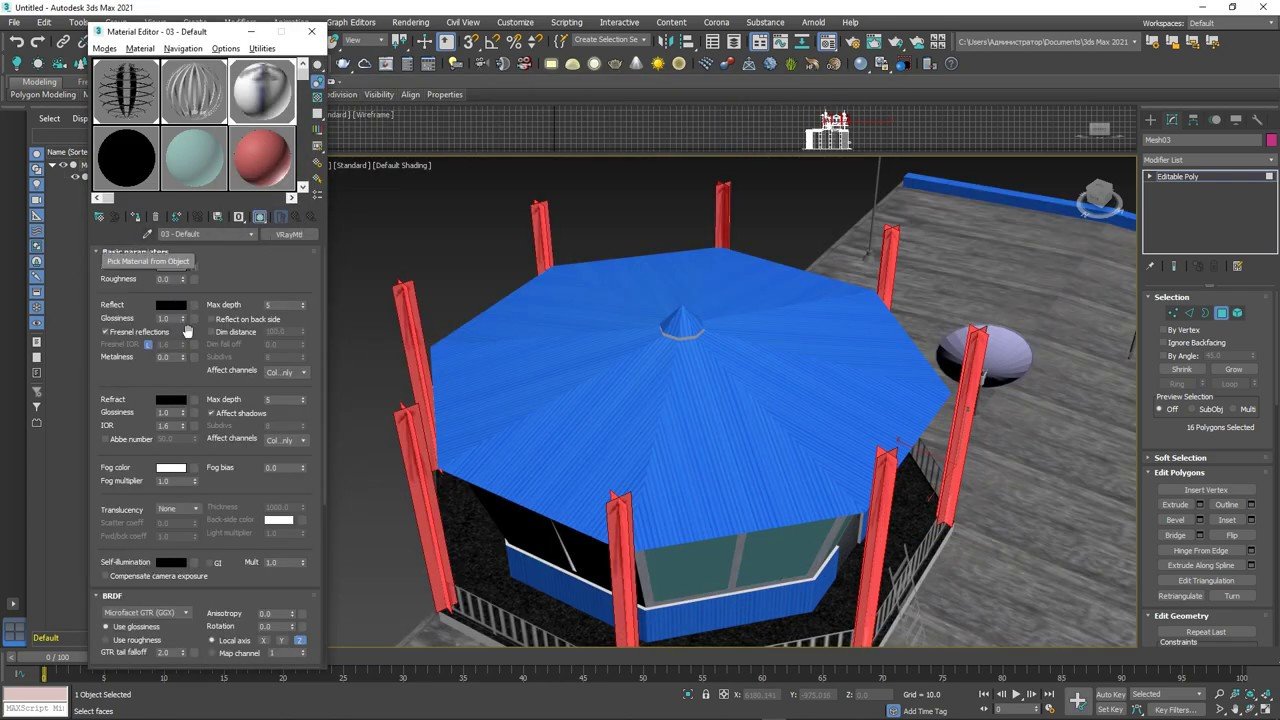Select the Move transform tool
The width and height of the screenshot is (1280, 720).
click(x=424, y=41)
